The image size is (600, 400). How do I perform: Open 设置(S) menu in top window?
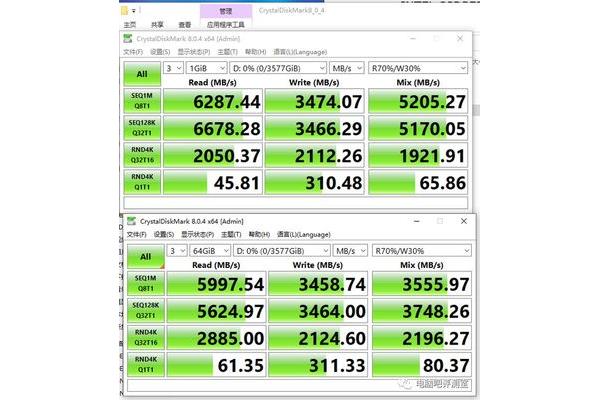[160, 52]
